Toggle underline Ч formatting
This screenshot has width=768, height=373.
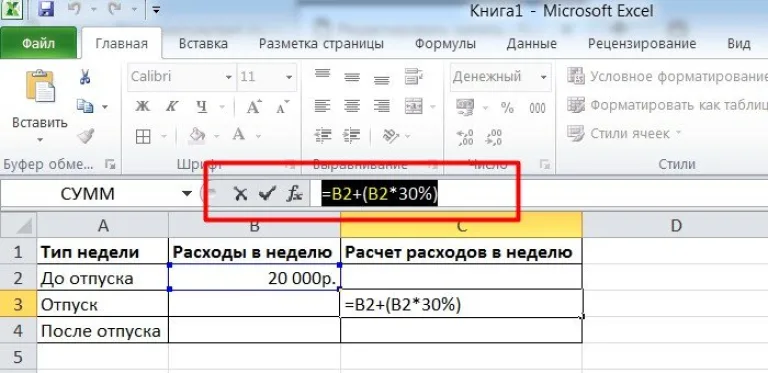(201, 106)
